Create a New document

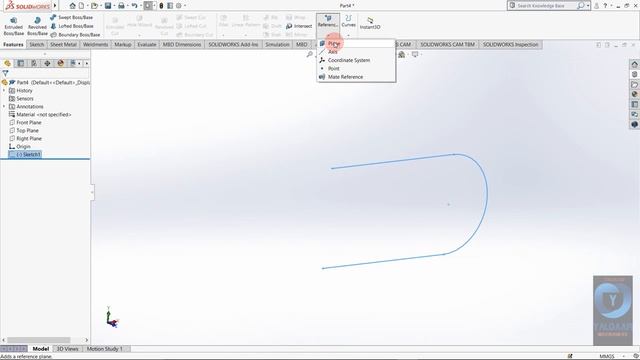[x=82, y=6]
